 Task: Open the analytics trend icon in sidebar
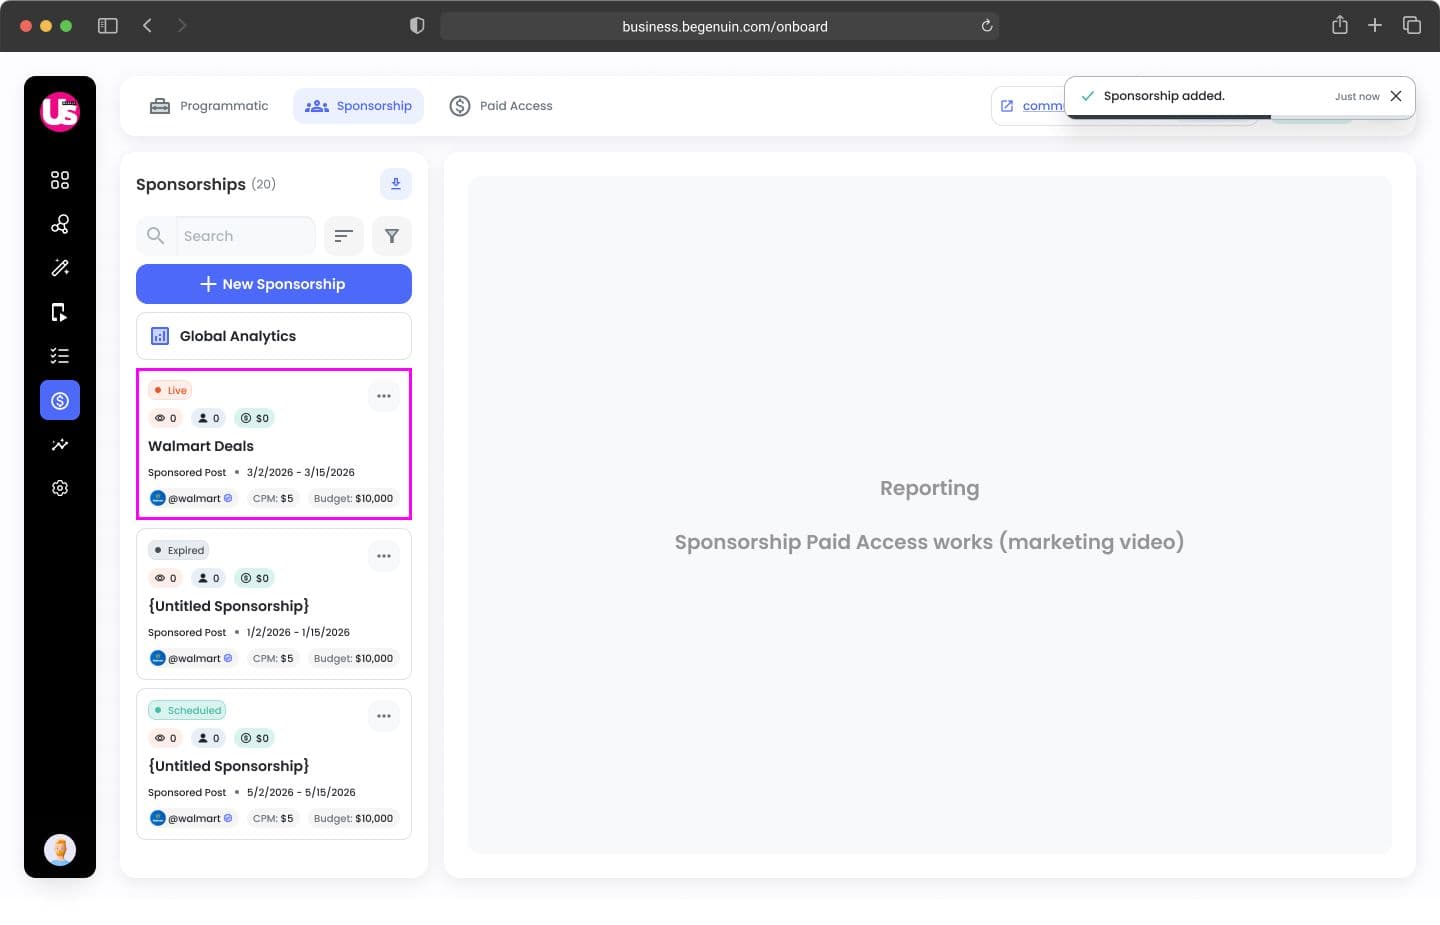[60, 444]
